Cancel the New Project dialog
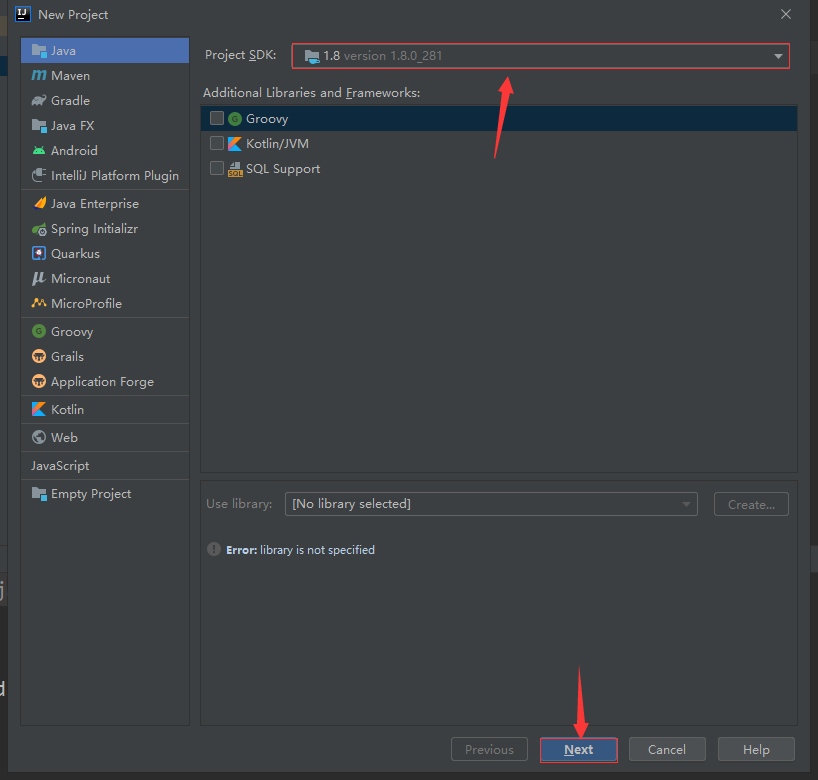818x780 pixels. (x=667, y=750)
